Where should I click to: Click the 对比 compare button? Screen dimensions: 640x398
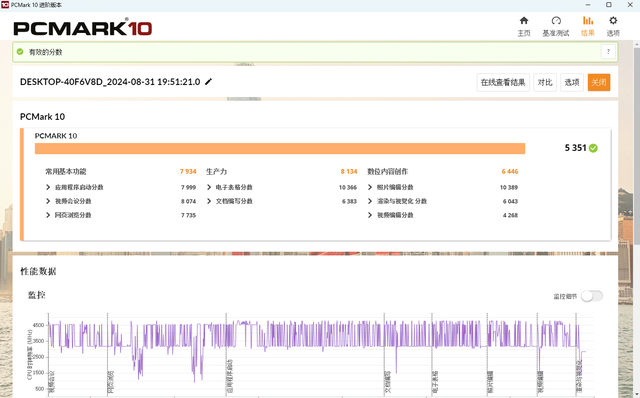pyautogui.click(x=545, y=82)
